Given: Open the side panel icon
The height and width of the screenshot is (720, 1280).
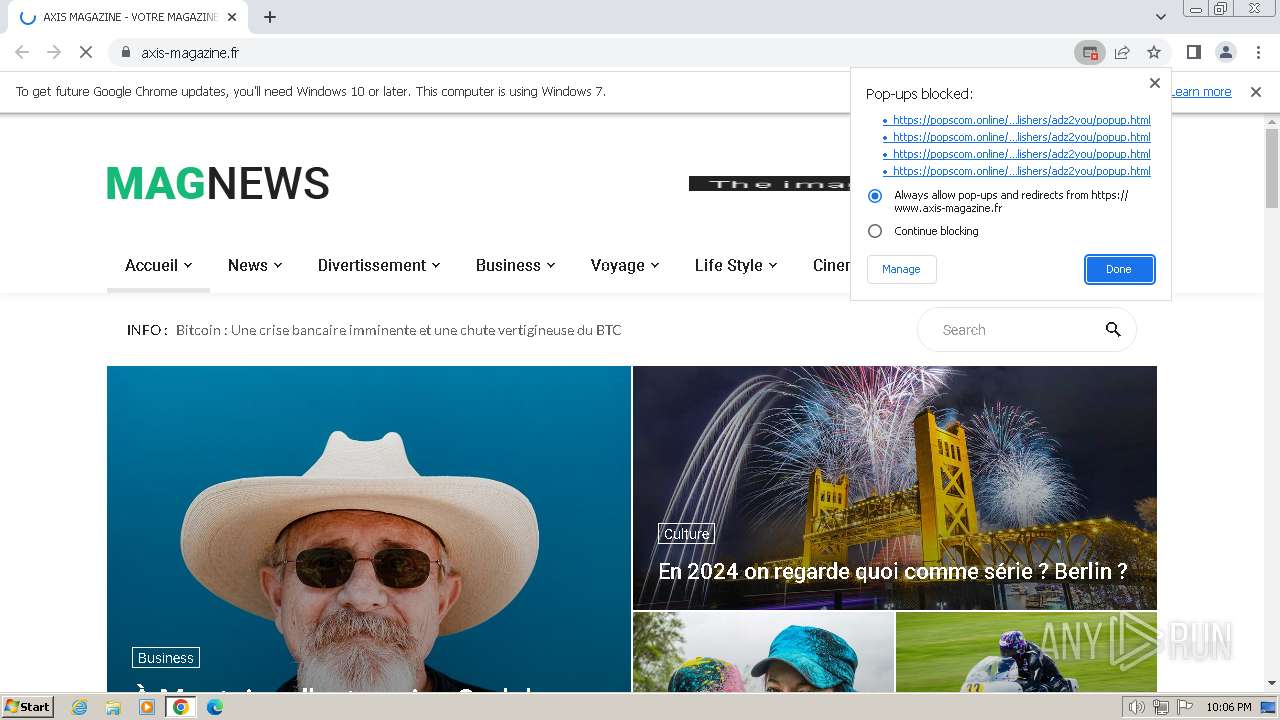Looking at the screenshot, I should coord(1193,52).
